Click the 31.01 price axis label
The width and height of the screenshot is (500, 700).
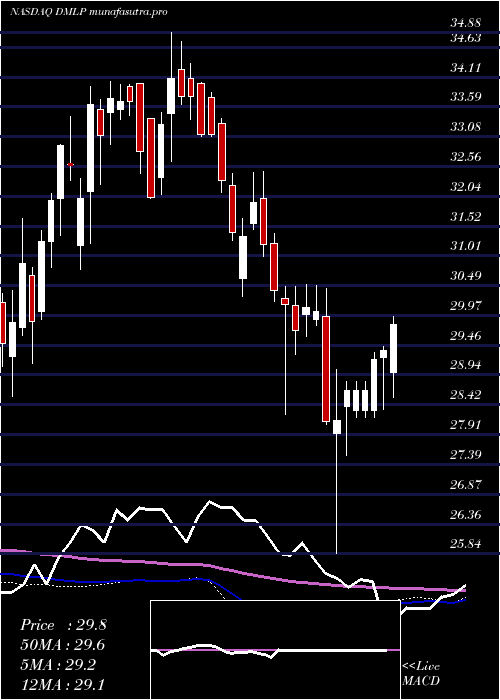click(x=465, y=246)
